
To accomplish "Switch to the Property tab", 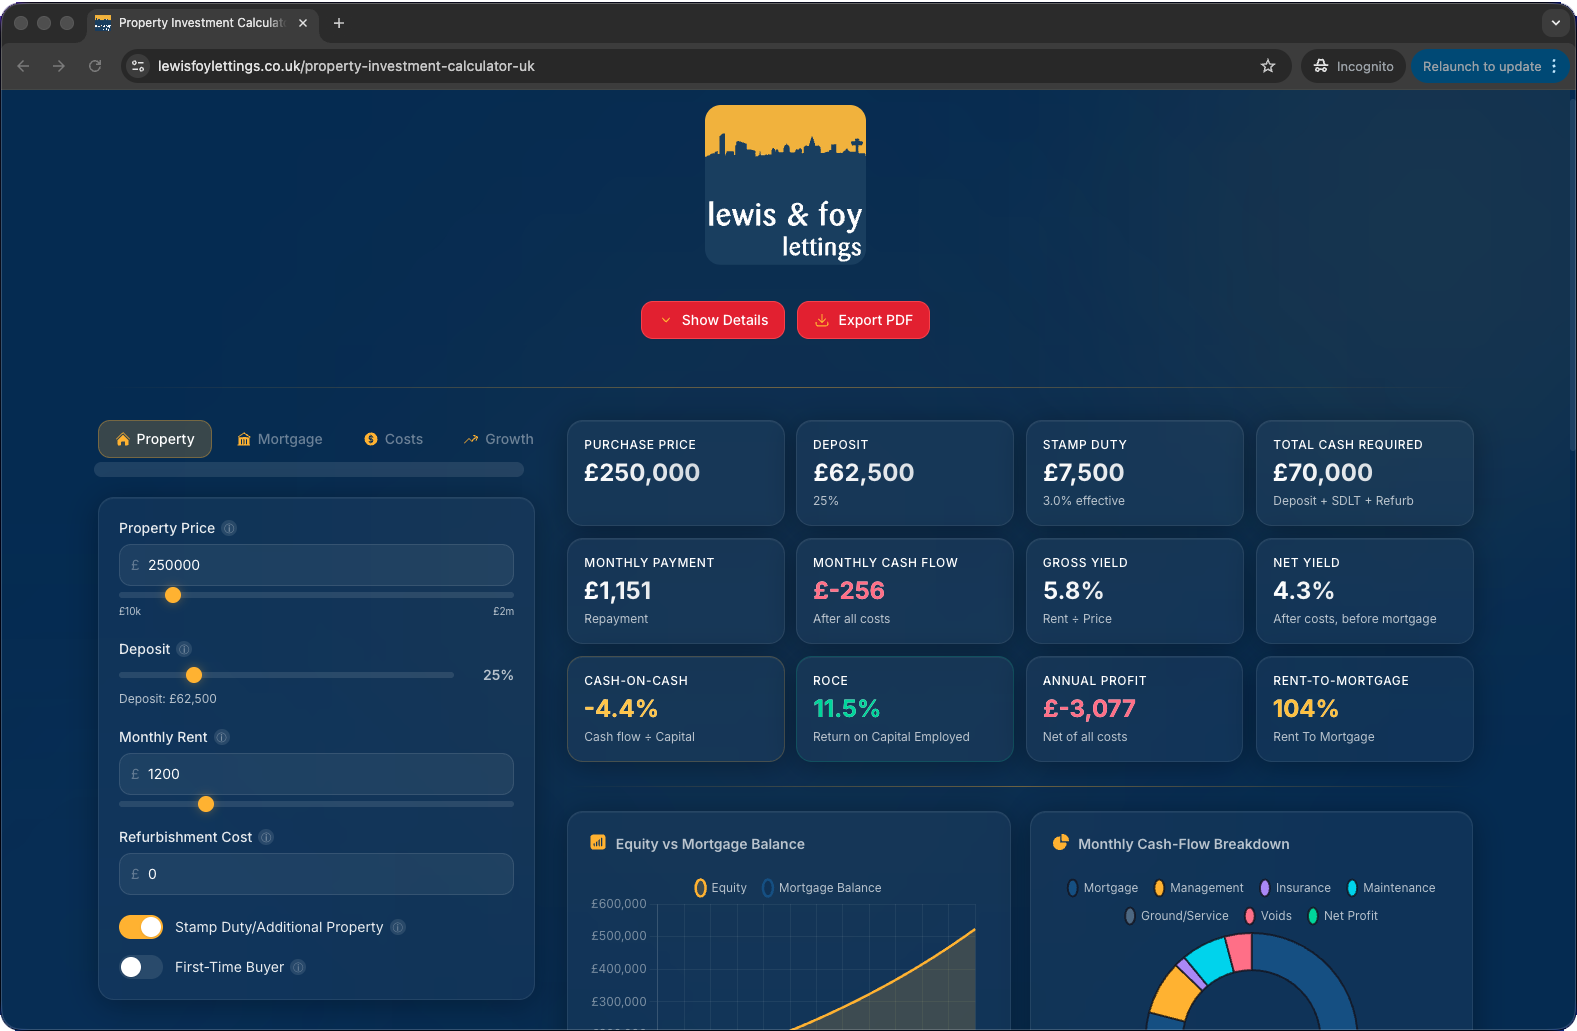I will coord(155,439).
